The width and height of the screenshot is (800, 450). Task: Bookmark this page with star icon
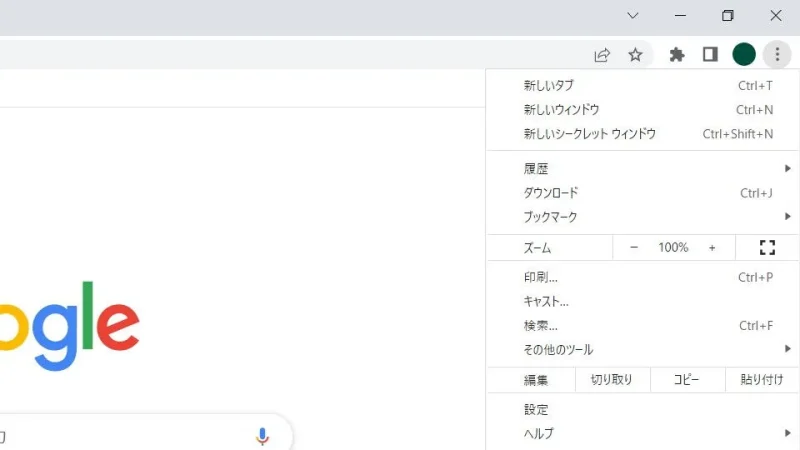click(635, 55)
